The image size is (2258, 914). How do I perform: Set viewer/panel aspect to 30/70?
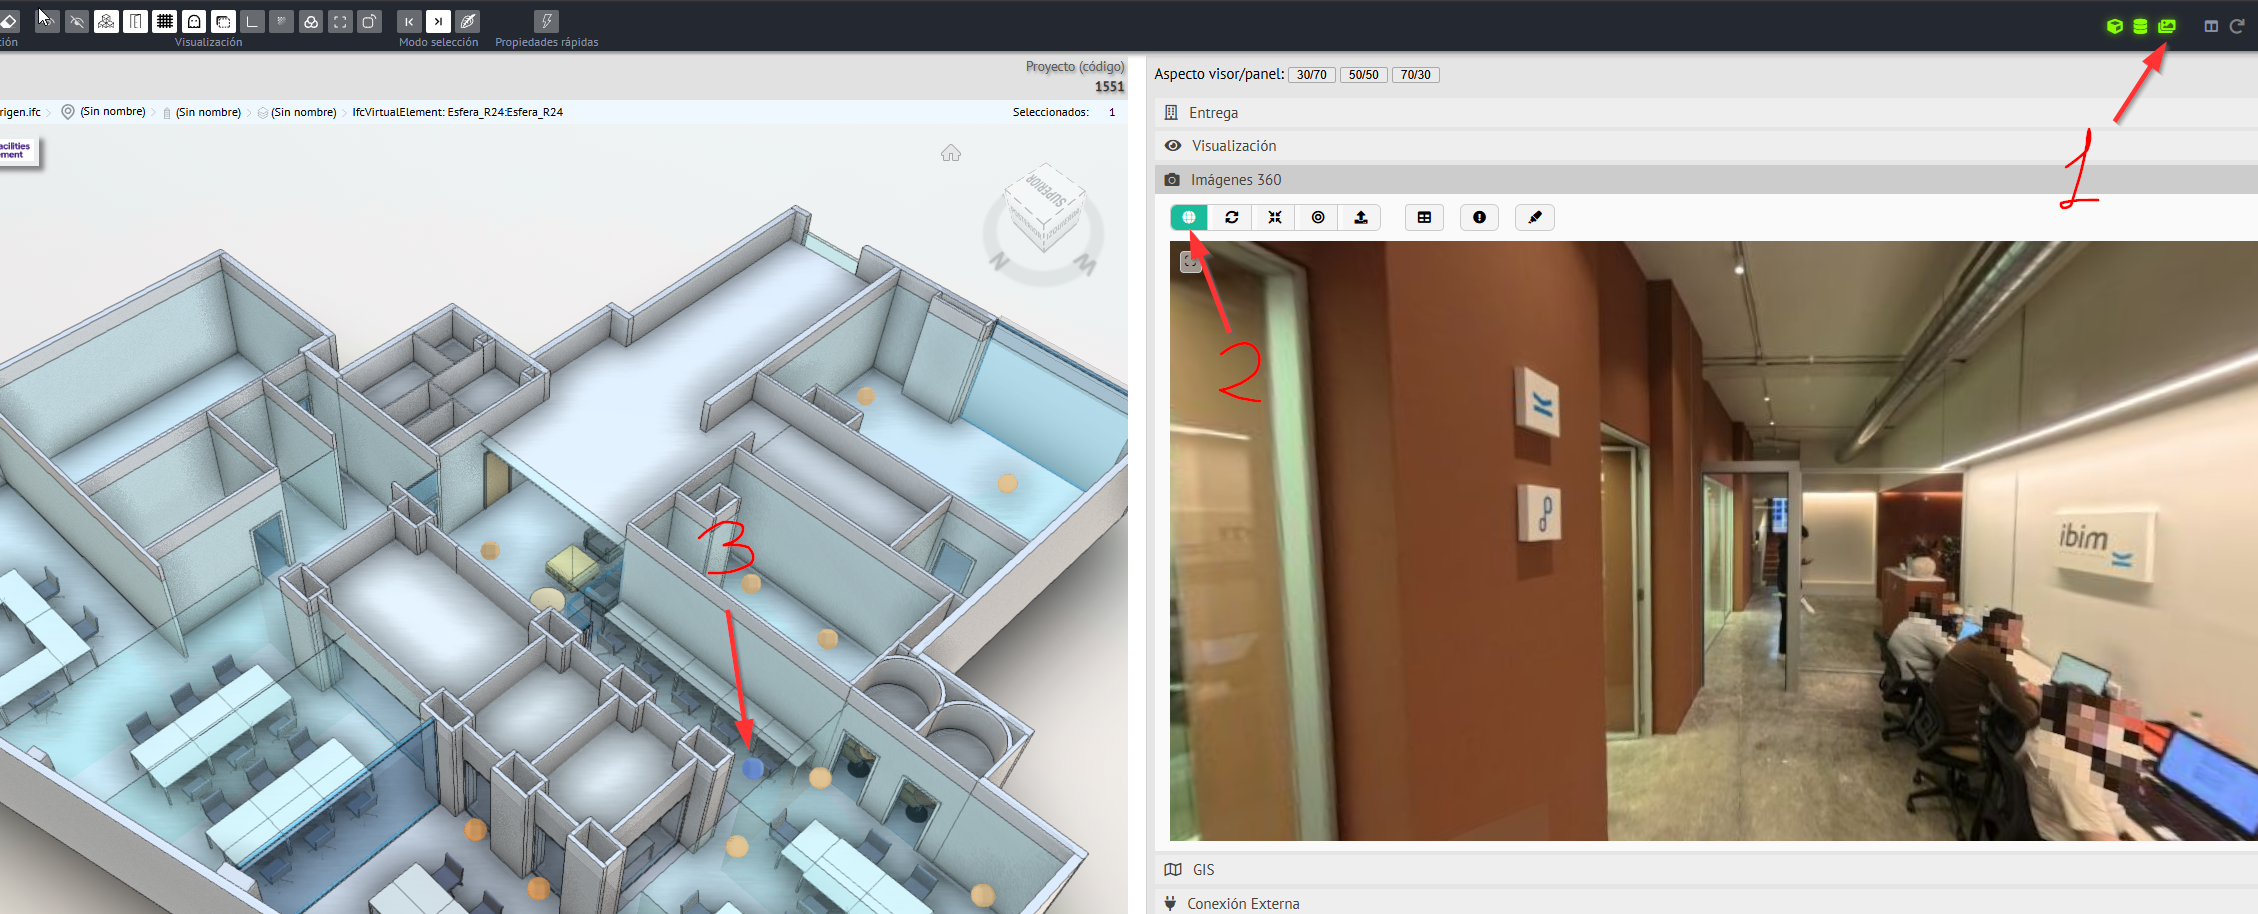pos(1312,75)
